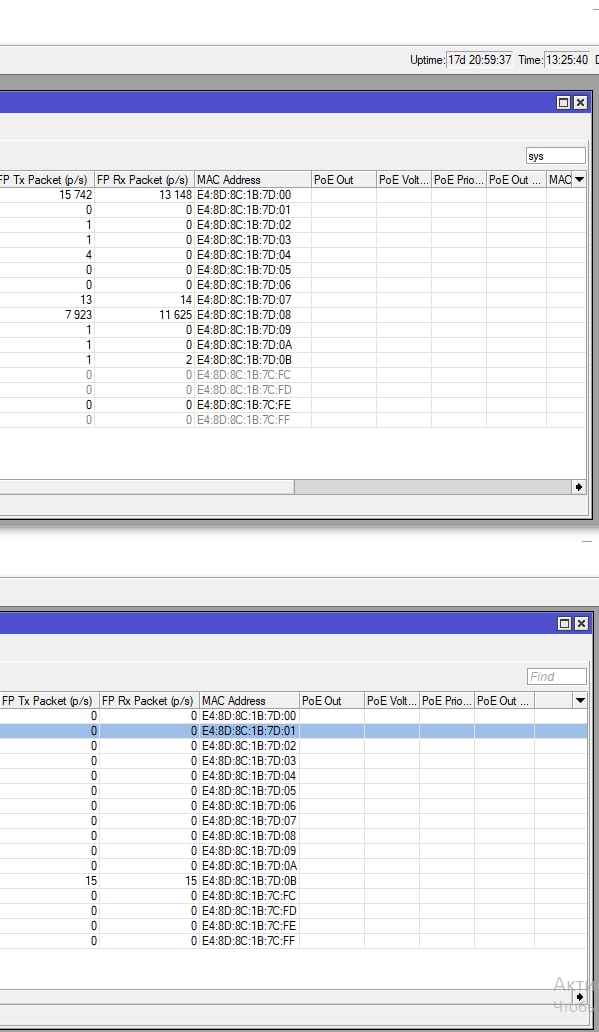
Task: Select lower row with MAC E4:8D:8C:1B:7C:FC
Action: (294, 896)
